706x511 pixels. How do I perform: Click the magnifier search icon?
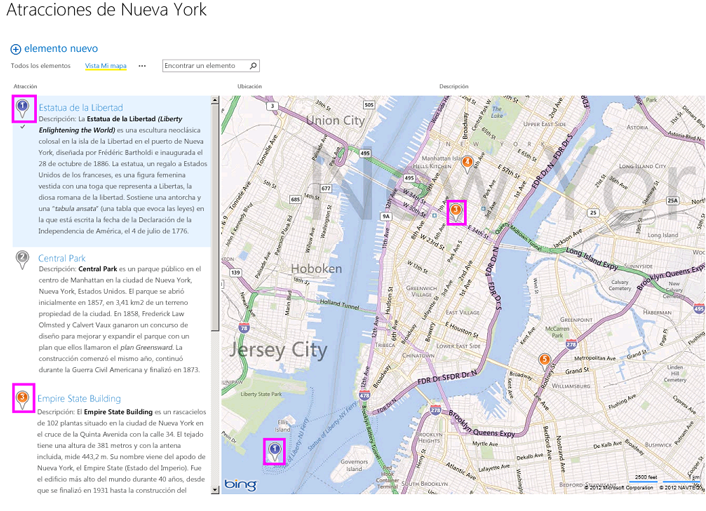253,66
